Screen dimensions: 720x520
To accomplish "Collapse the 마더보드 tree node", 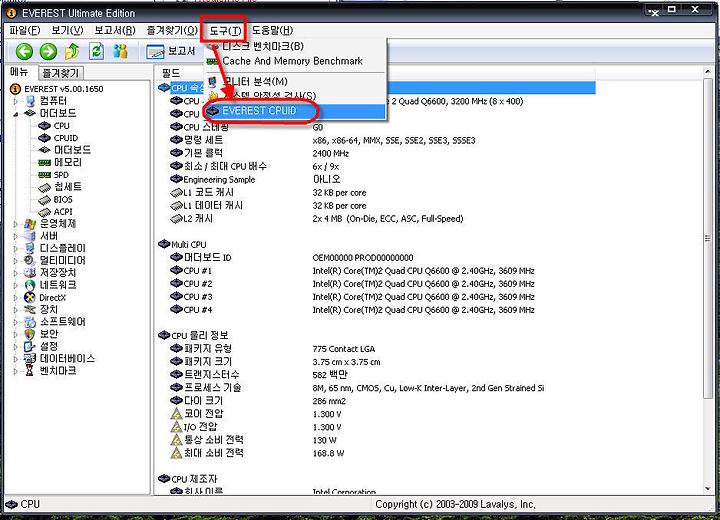I will click(16, 113).
